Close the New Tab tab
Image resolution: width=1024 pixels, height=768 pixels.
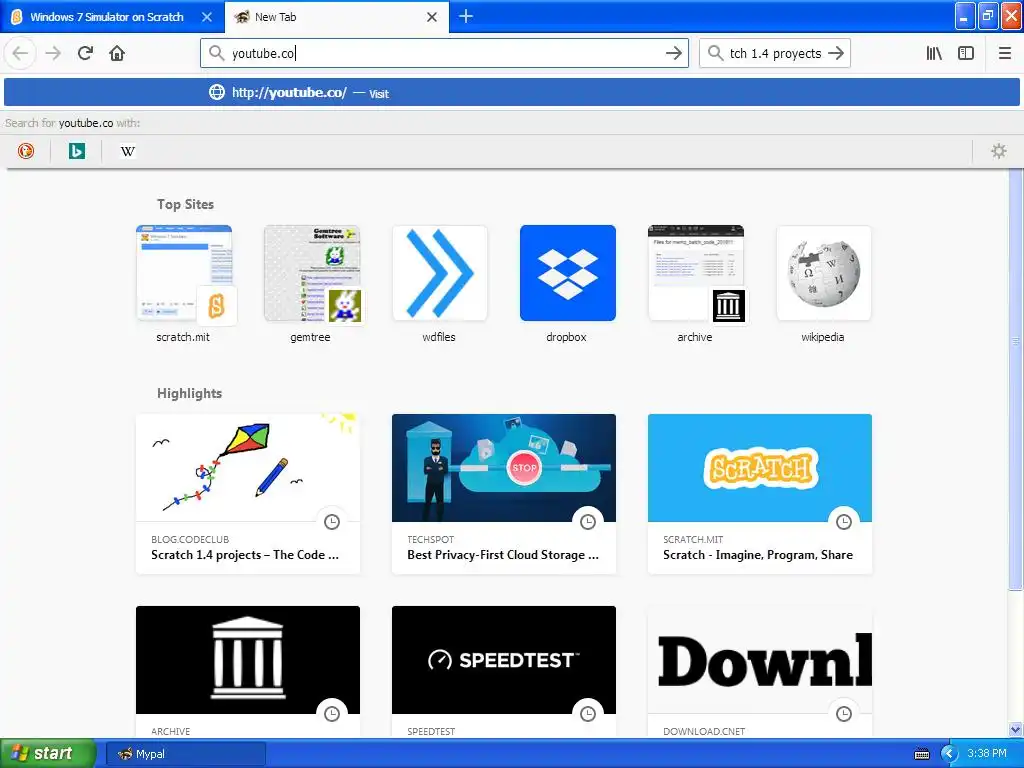pos(432,17)
